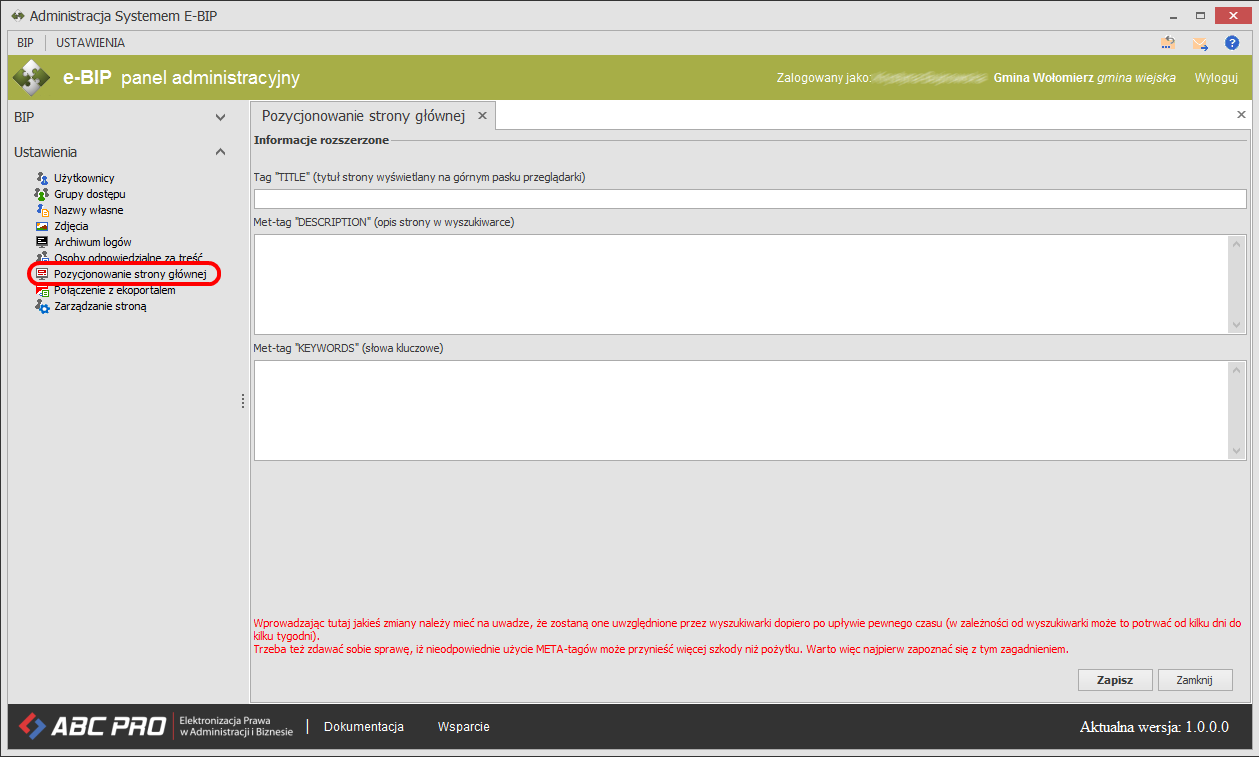Click the Zdjęcia photo icon

point(42,226)
